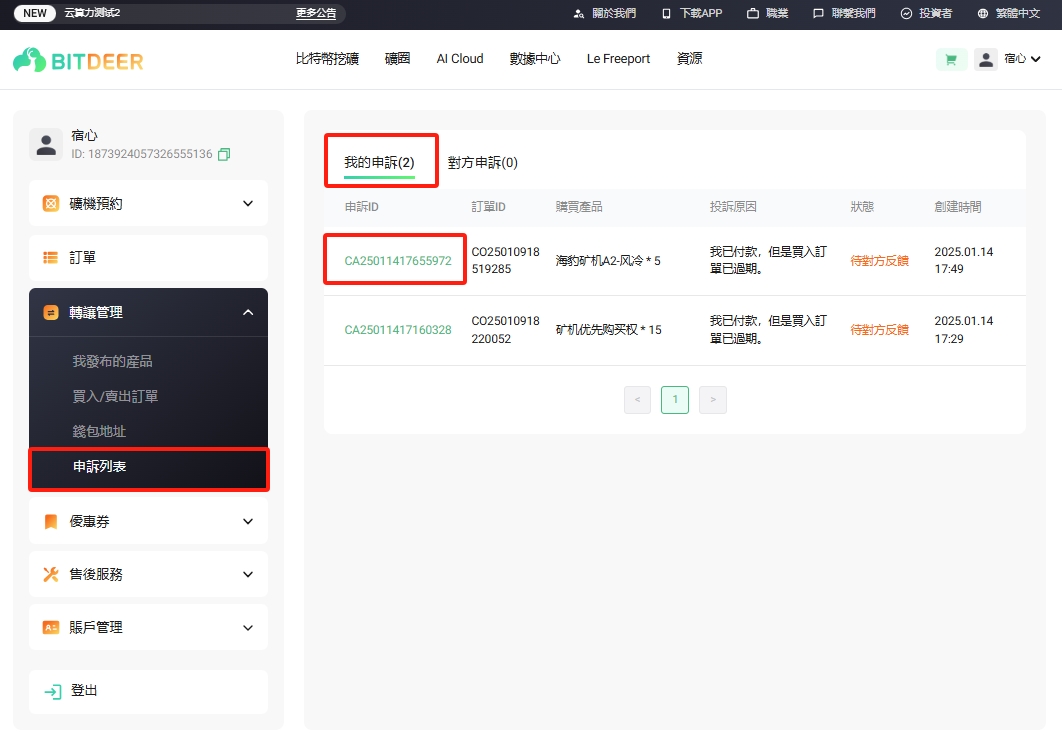Click the 登出 logout arrow icon
This screenshot has height=741, width=1062.
[x=53, y=692]
